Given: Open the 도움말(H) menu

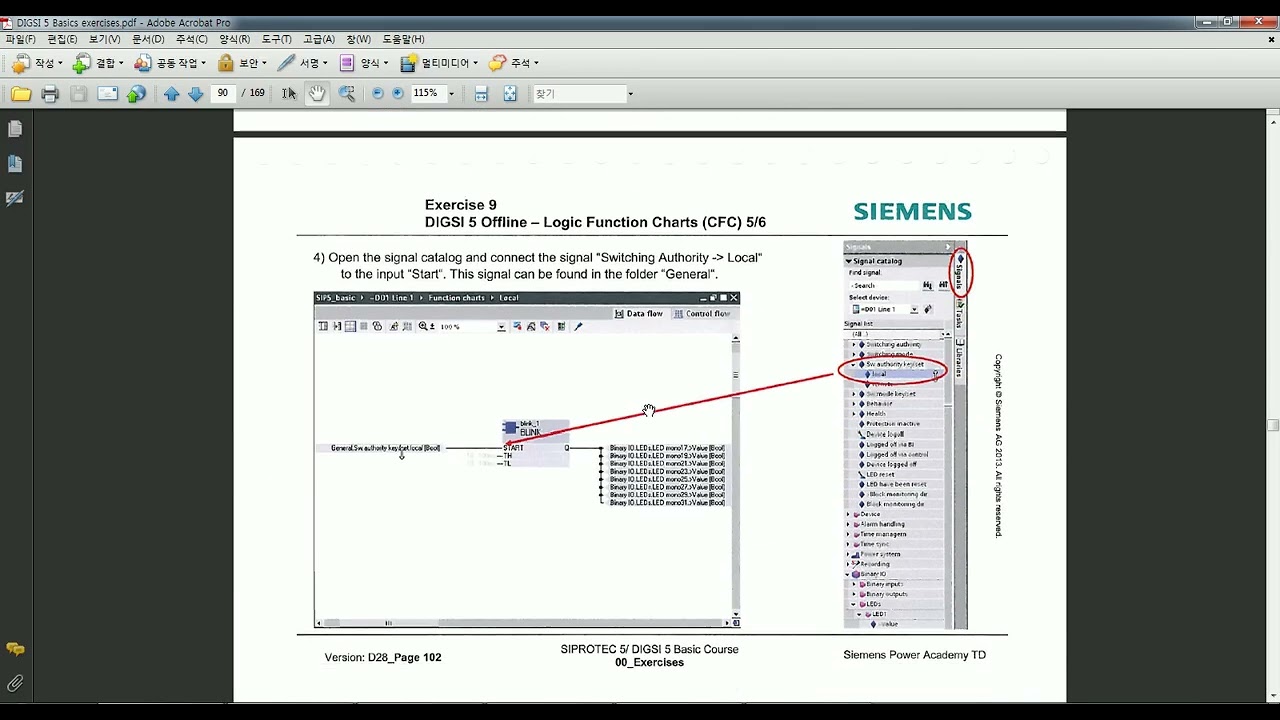Looking at the screenshot, I should [403, 39].
